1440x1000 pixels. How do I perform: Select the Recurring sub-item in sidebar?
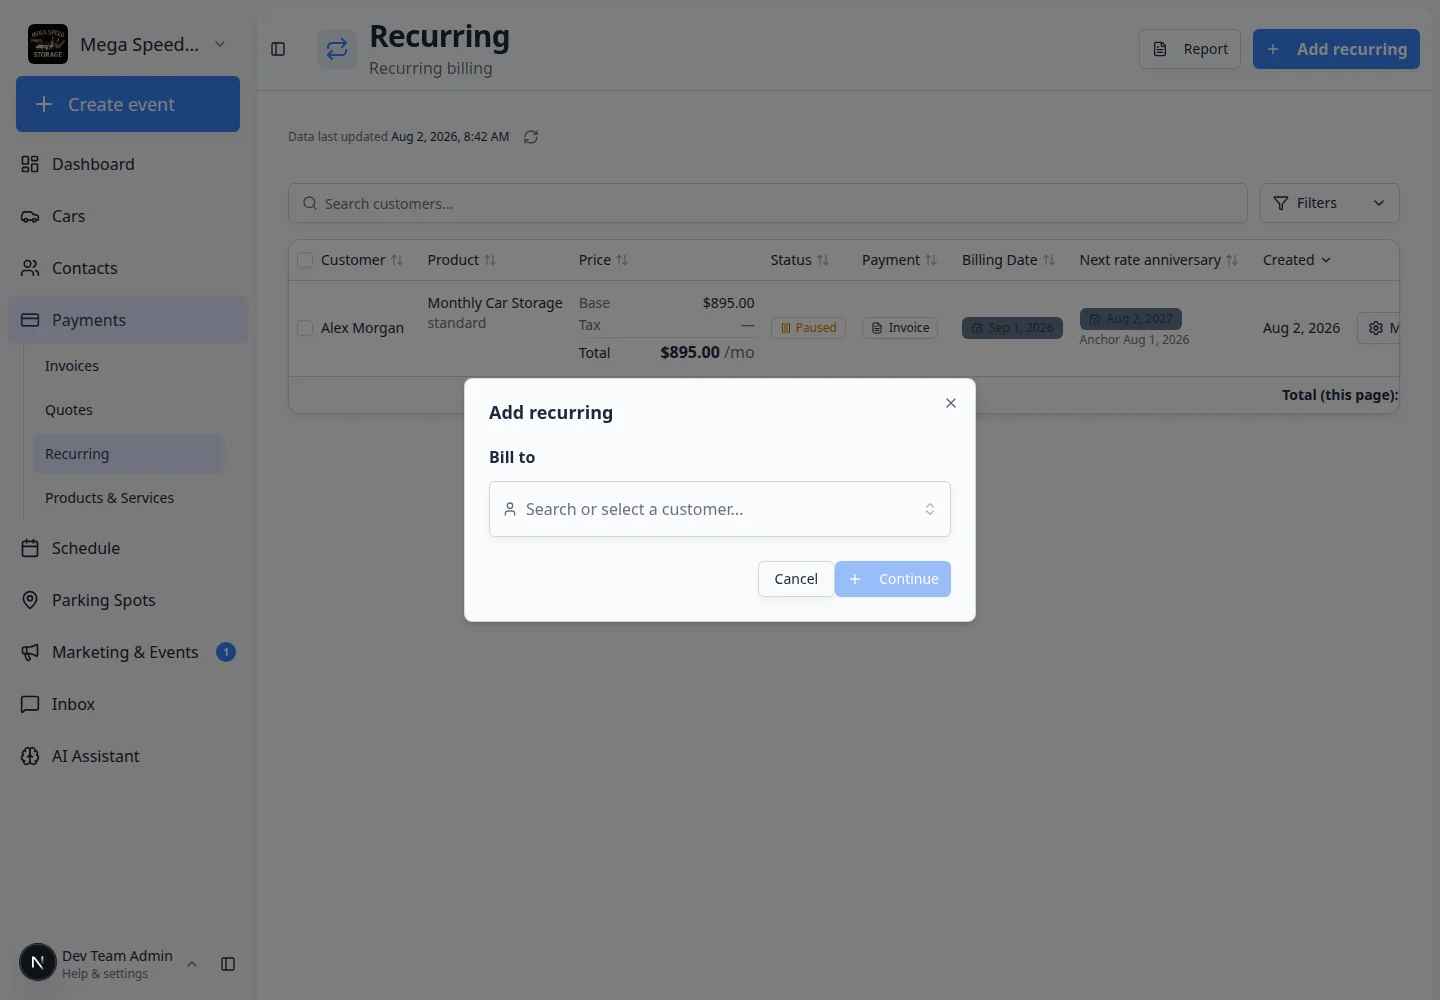[128, 454]
